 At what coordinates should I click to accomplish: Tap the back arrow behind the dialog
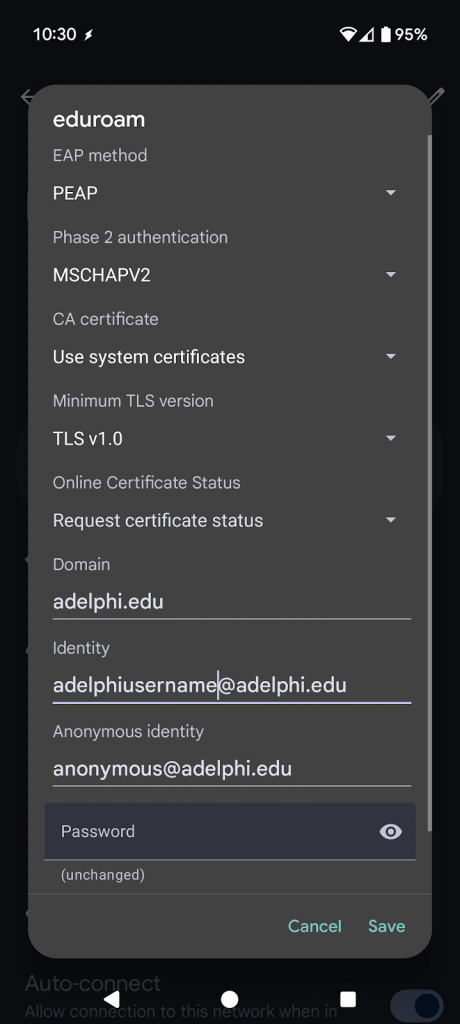(x=26, y=97)
